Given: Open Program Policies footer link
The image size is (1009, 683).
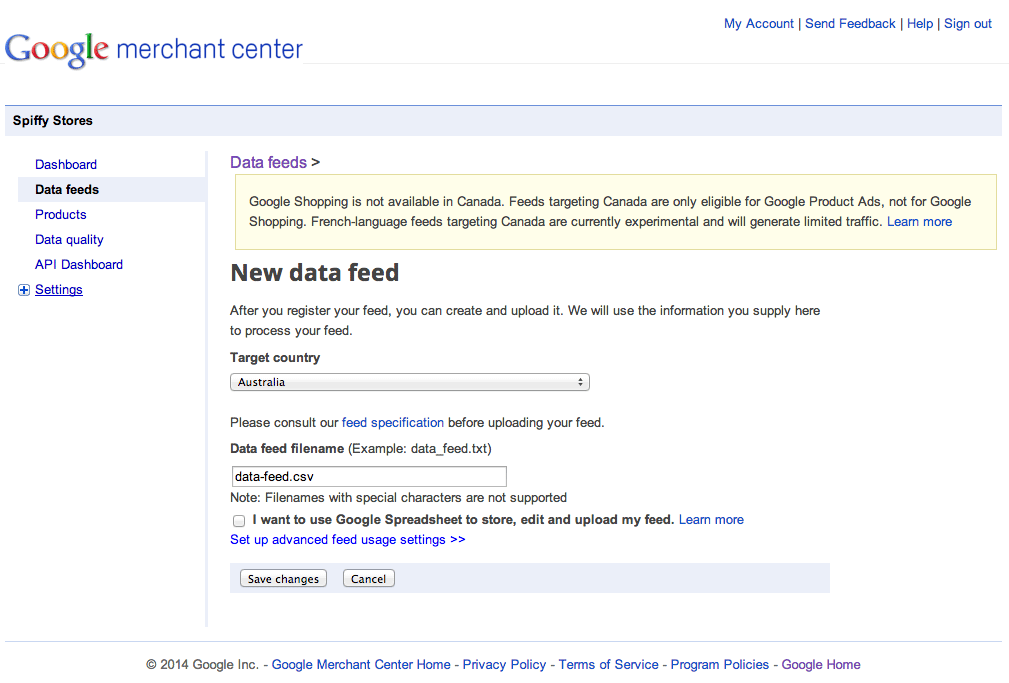Looking at the screenshot, I should [719, 665].
